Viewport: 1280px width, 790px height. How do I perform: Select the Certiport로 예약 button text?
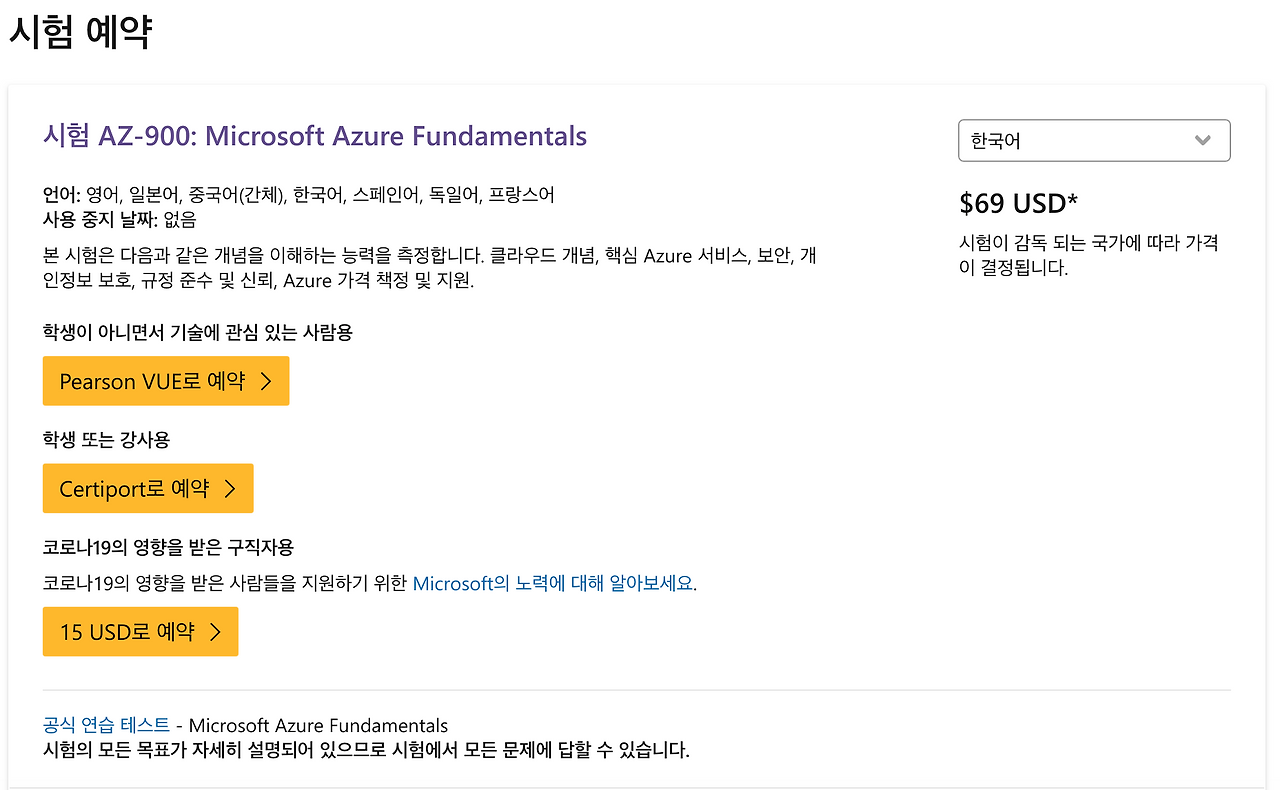click(134, 488)
